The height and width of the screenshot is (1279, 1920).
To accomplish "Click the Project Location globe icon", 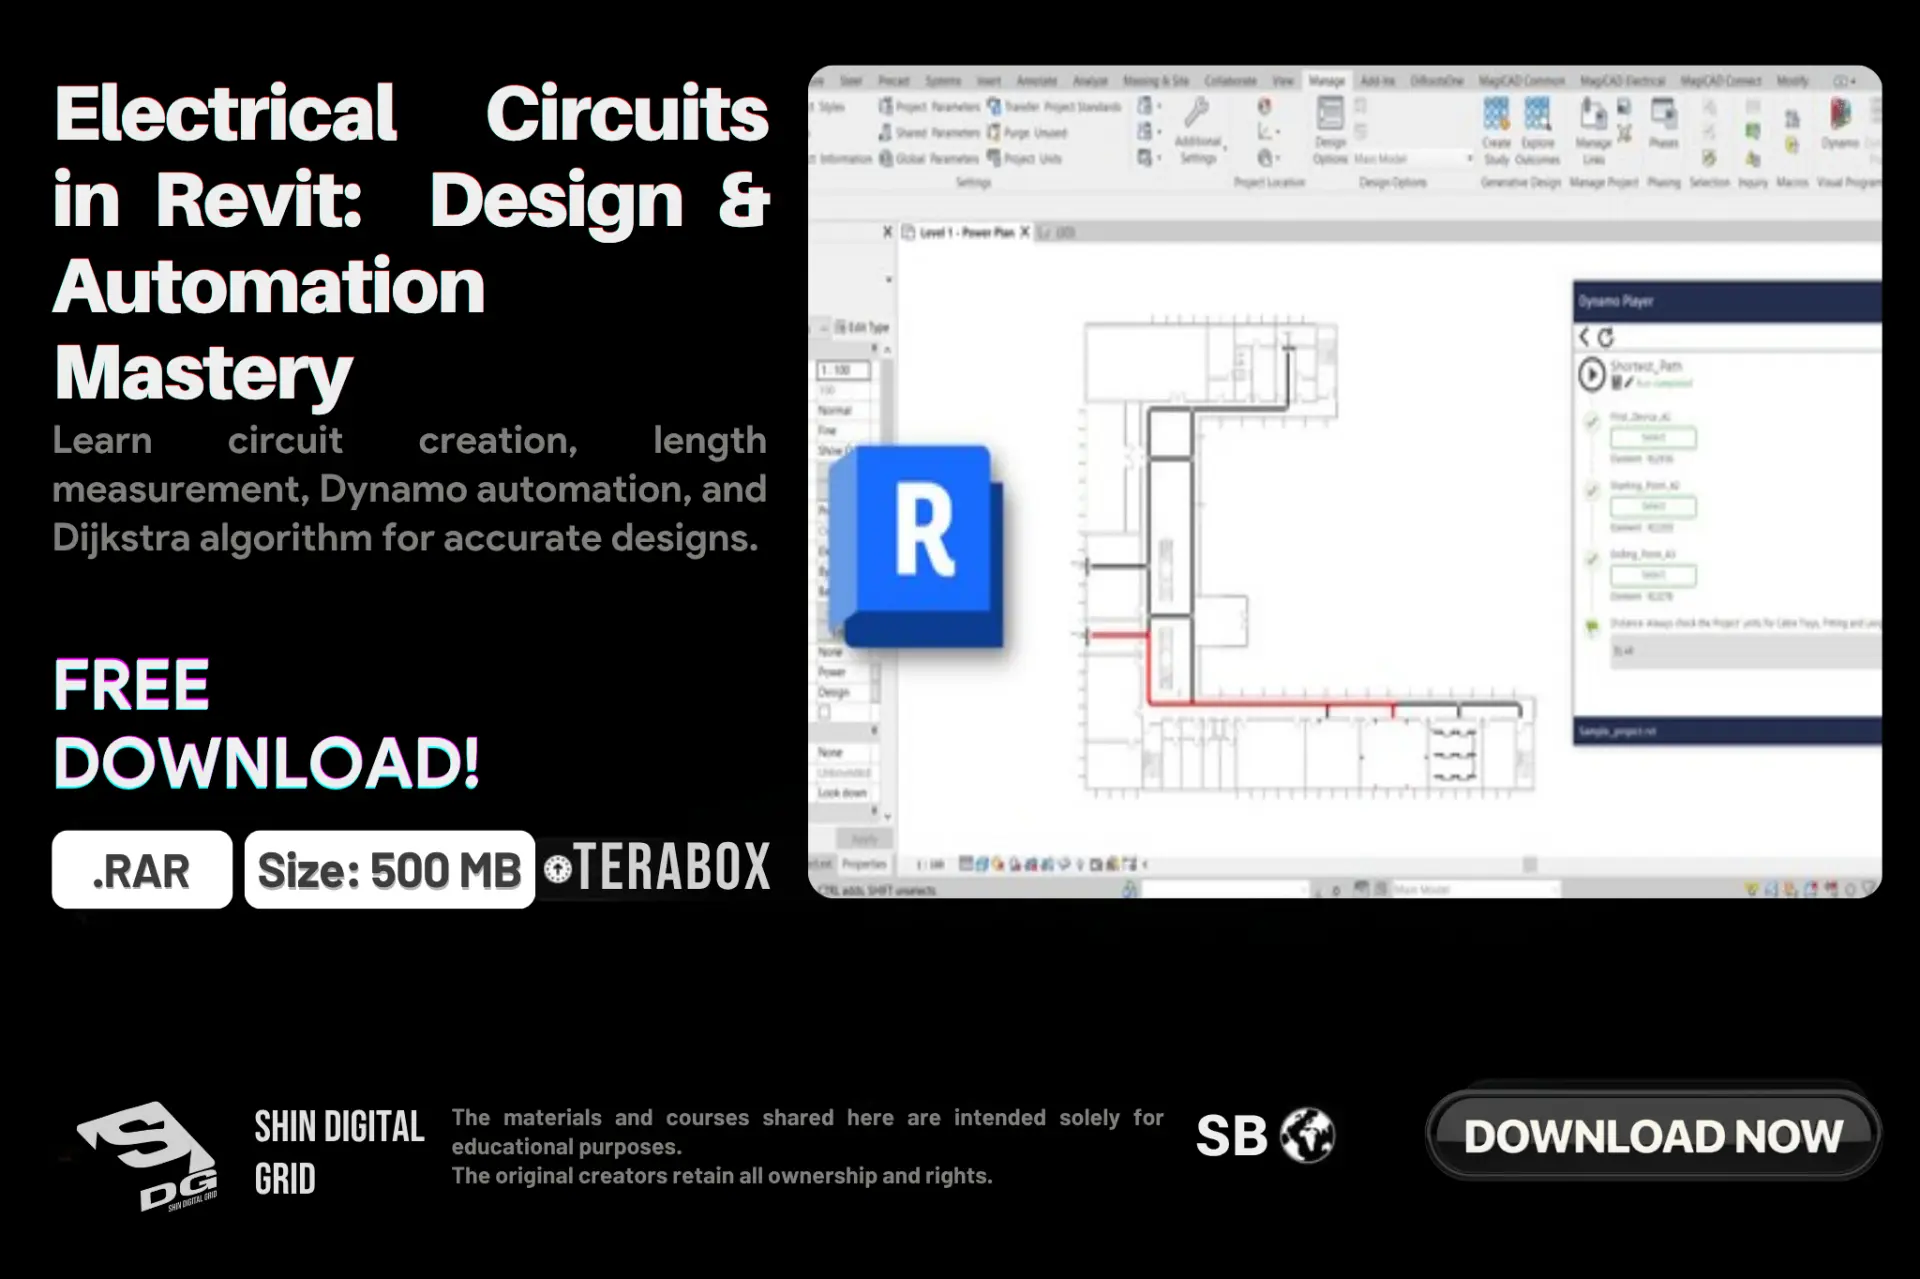I will click(x=1265, y=106).
